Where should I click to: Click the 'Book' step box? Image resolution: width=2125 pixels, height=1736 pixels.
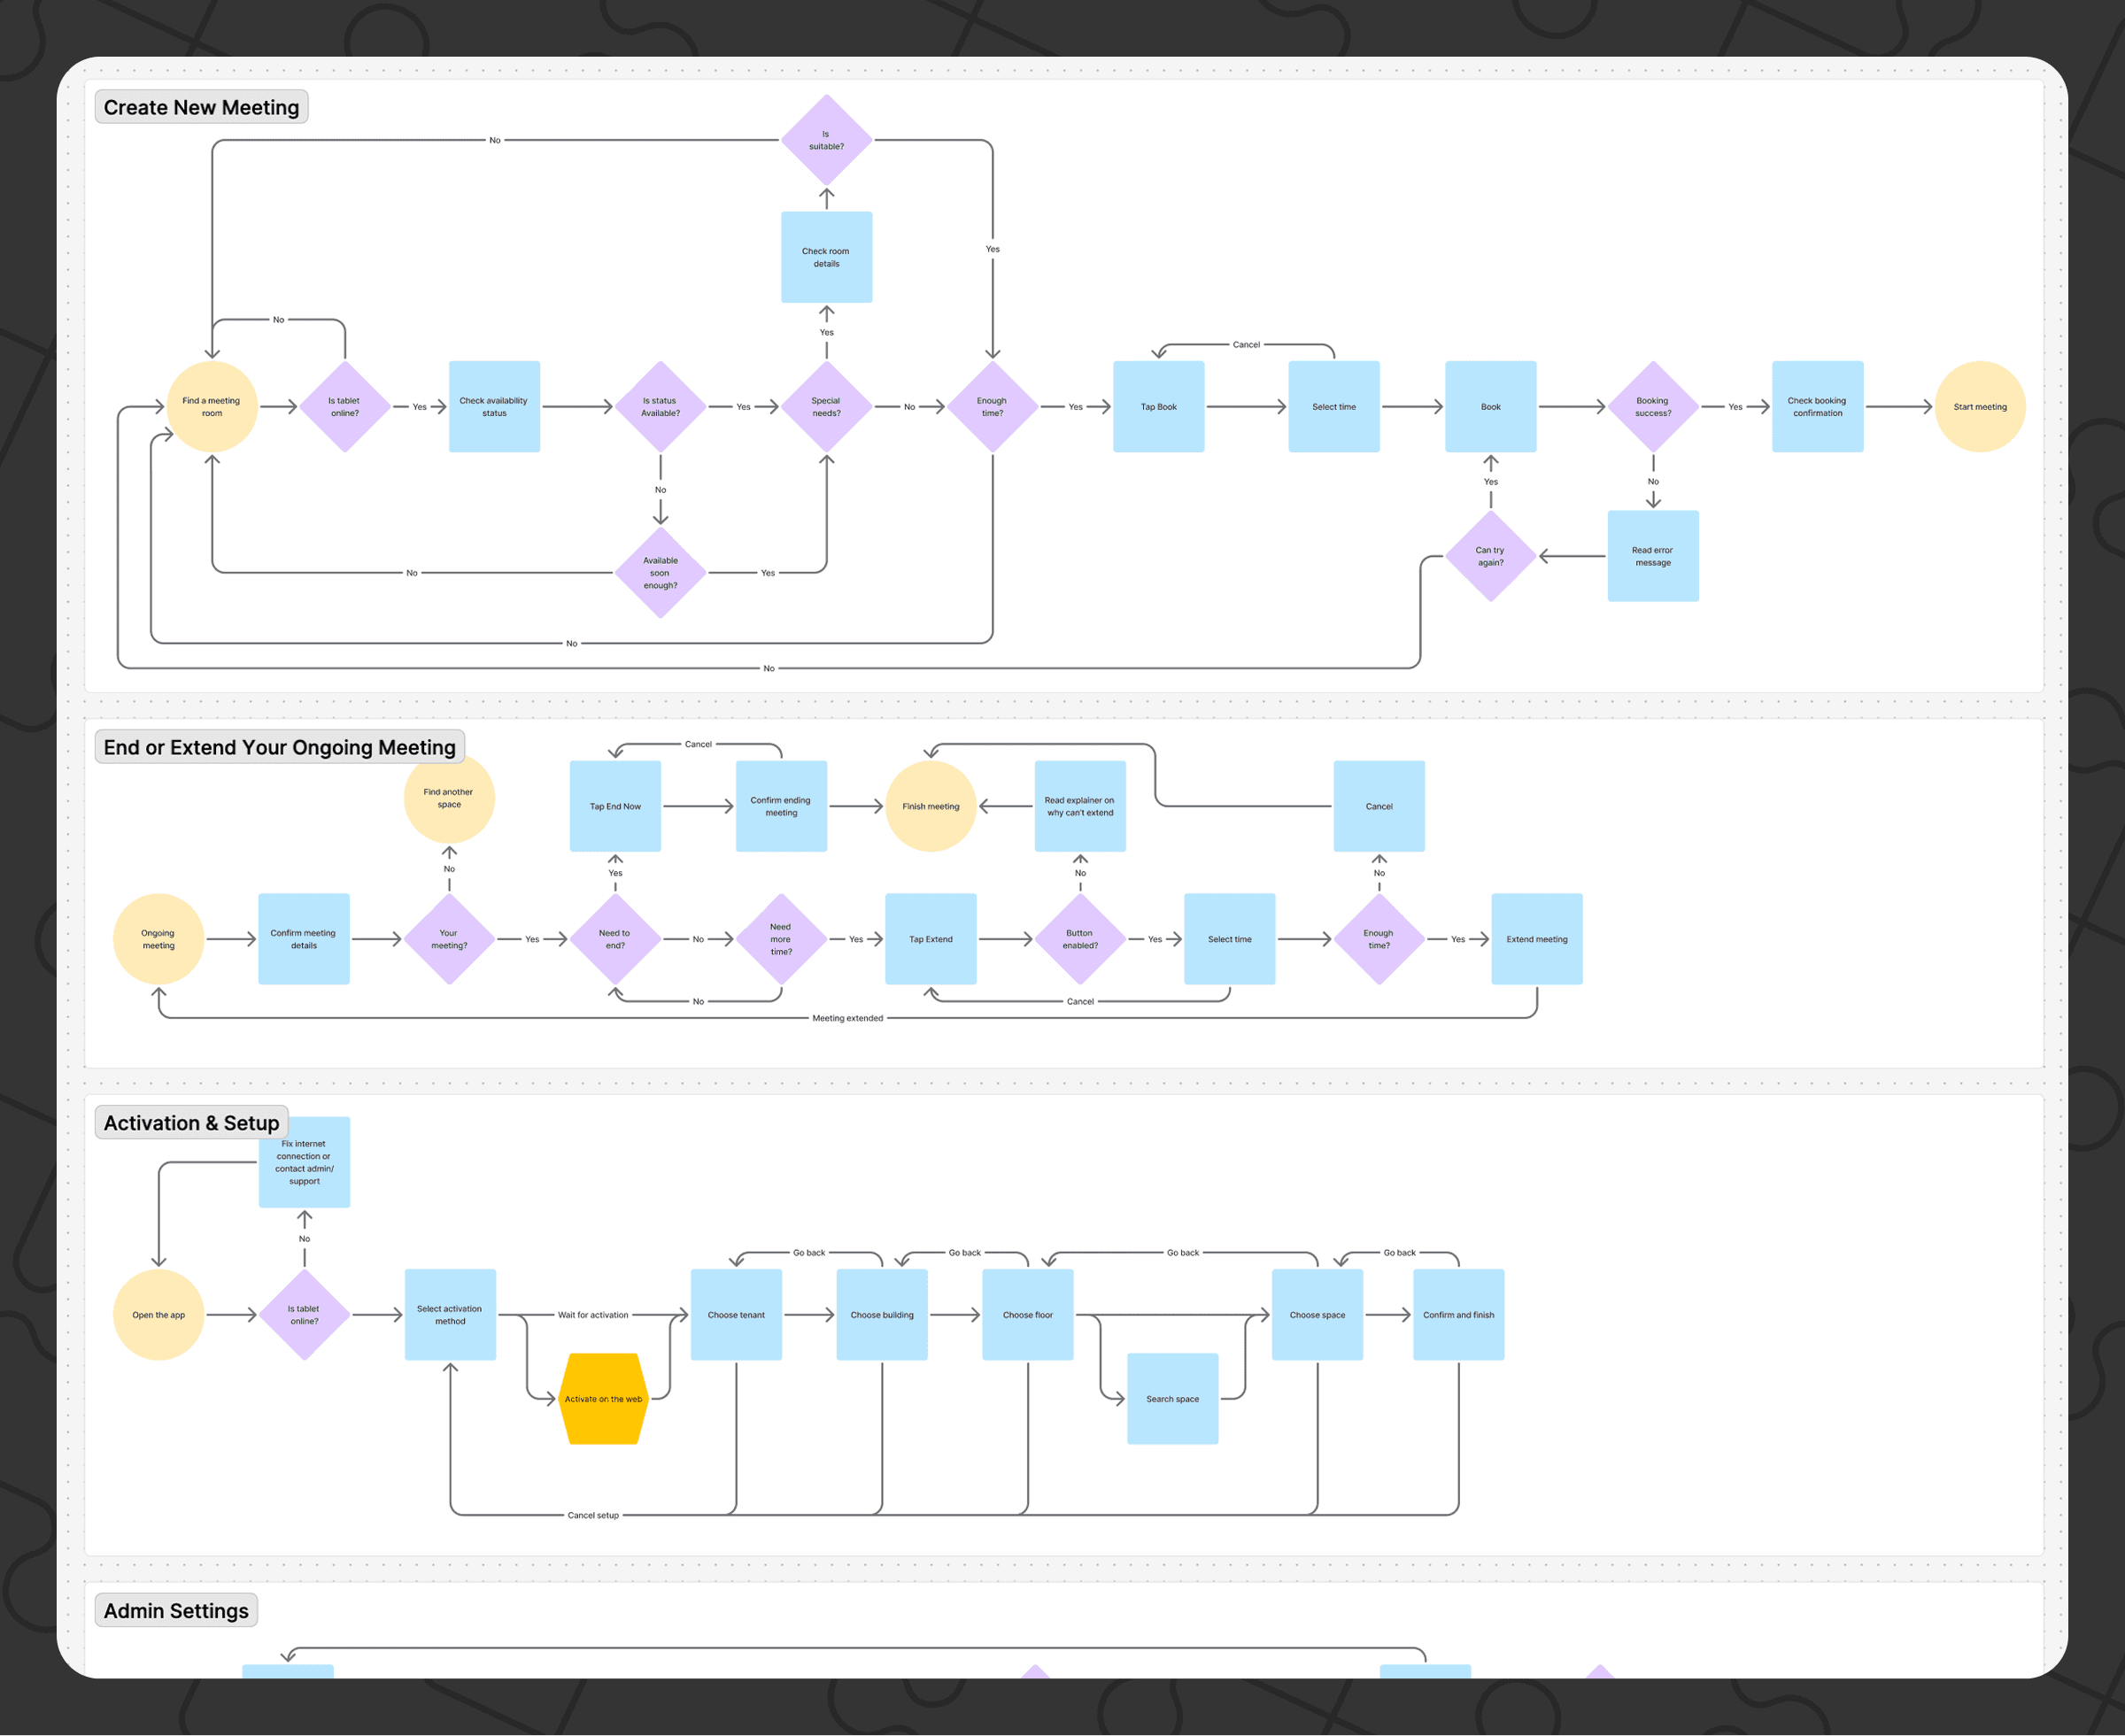coord(1491,407)
